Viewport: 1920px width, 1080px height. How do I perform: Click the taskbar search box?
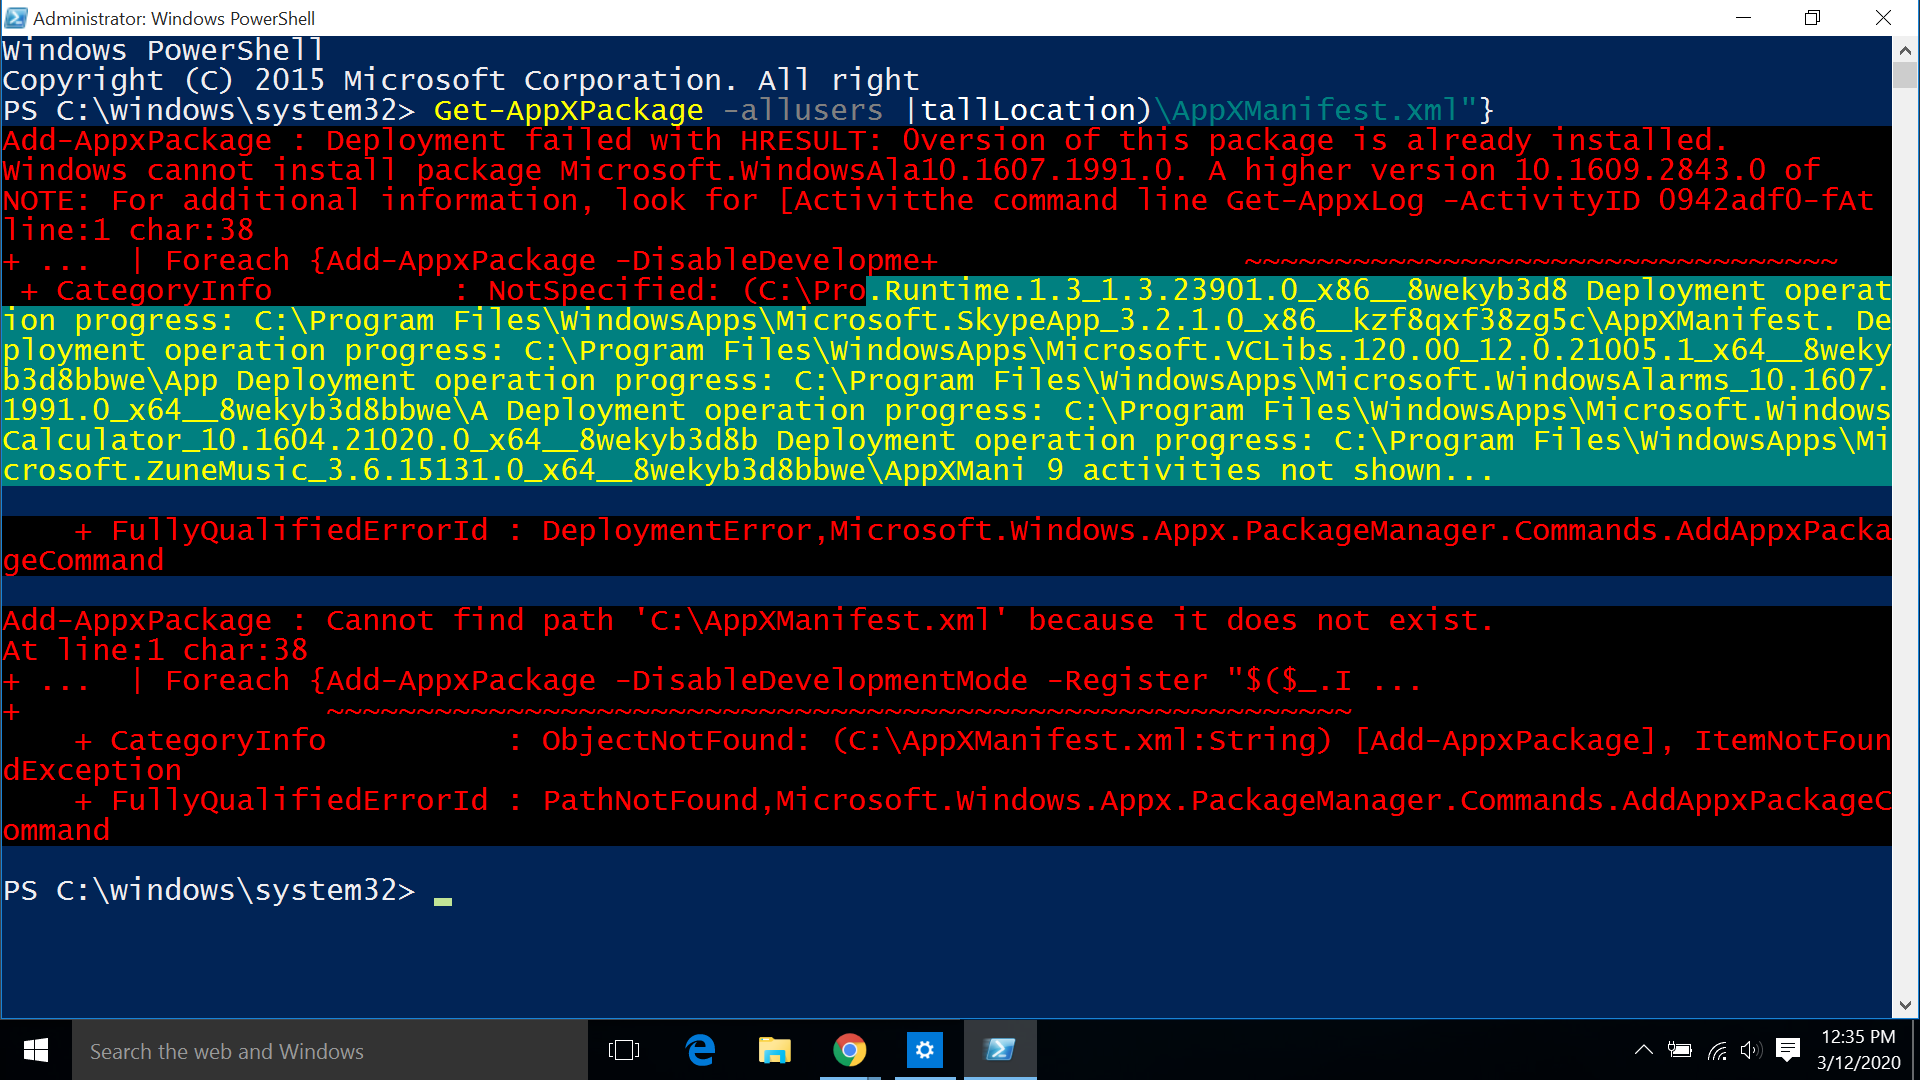(330, 1051)
